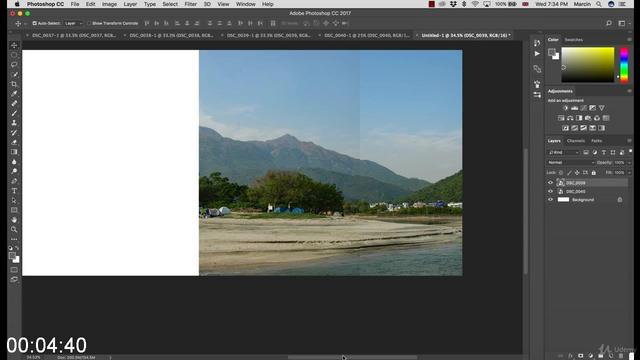640x360 pixels.
Task: Select the Background layer name
Action: [x=583, y=200]
